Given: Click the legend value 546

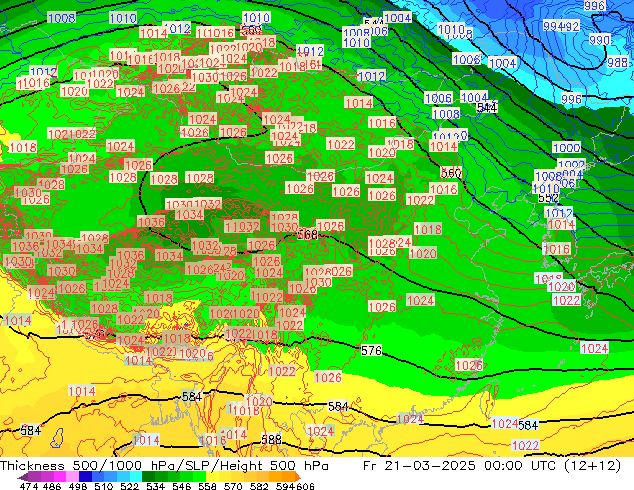Looking at the screenshot, I should coord(182,486).
